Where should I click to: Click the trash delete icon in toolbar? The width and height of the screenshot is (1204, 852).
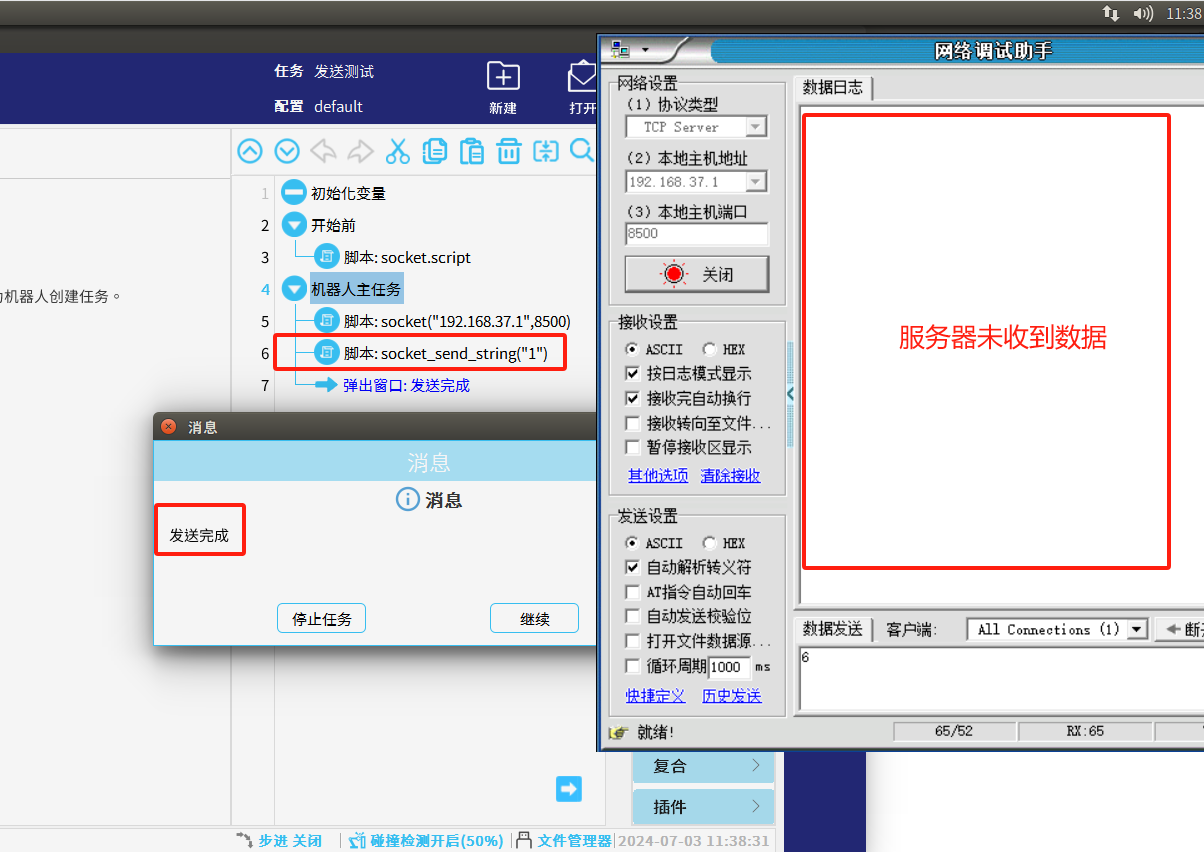click(x=509, y=151)
